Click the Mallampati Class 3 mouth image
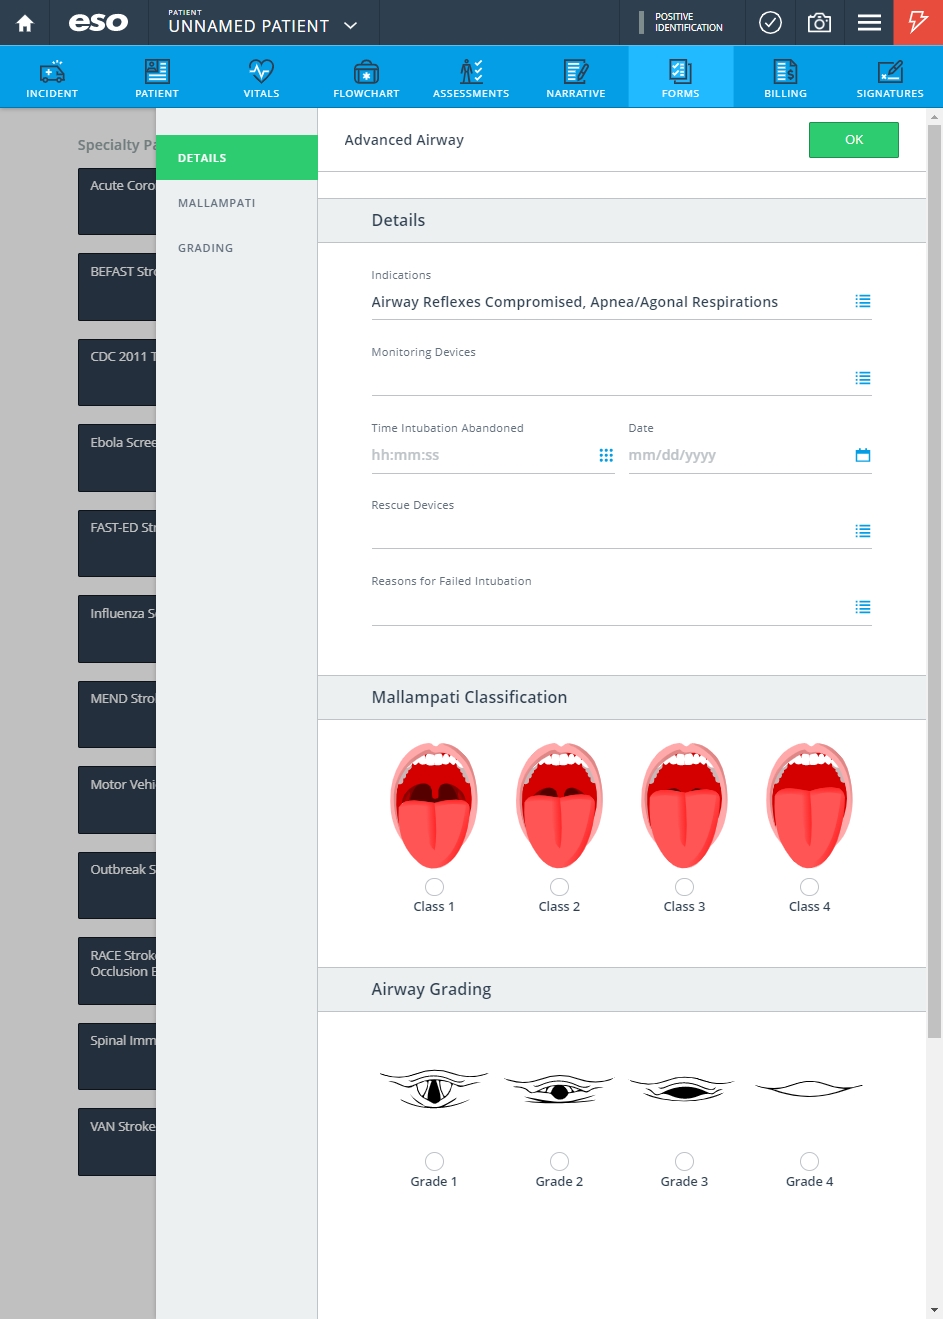 click(x=684, y=805)
